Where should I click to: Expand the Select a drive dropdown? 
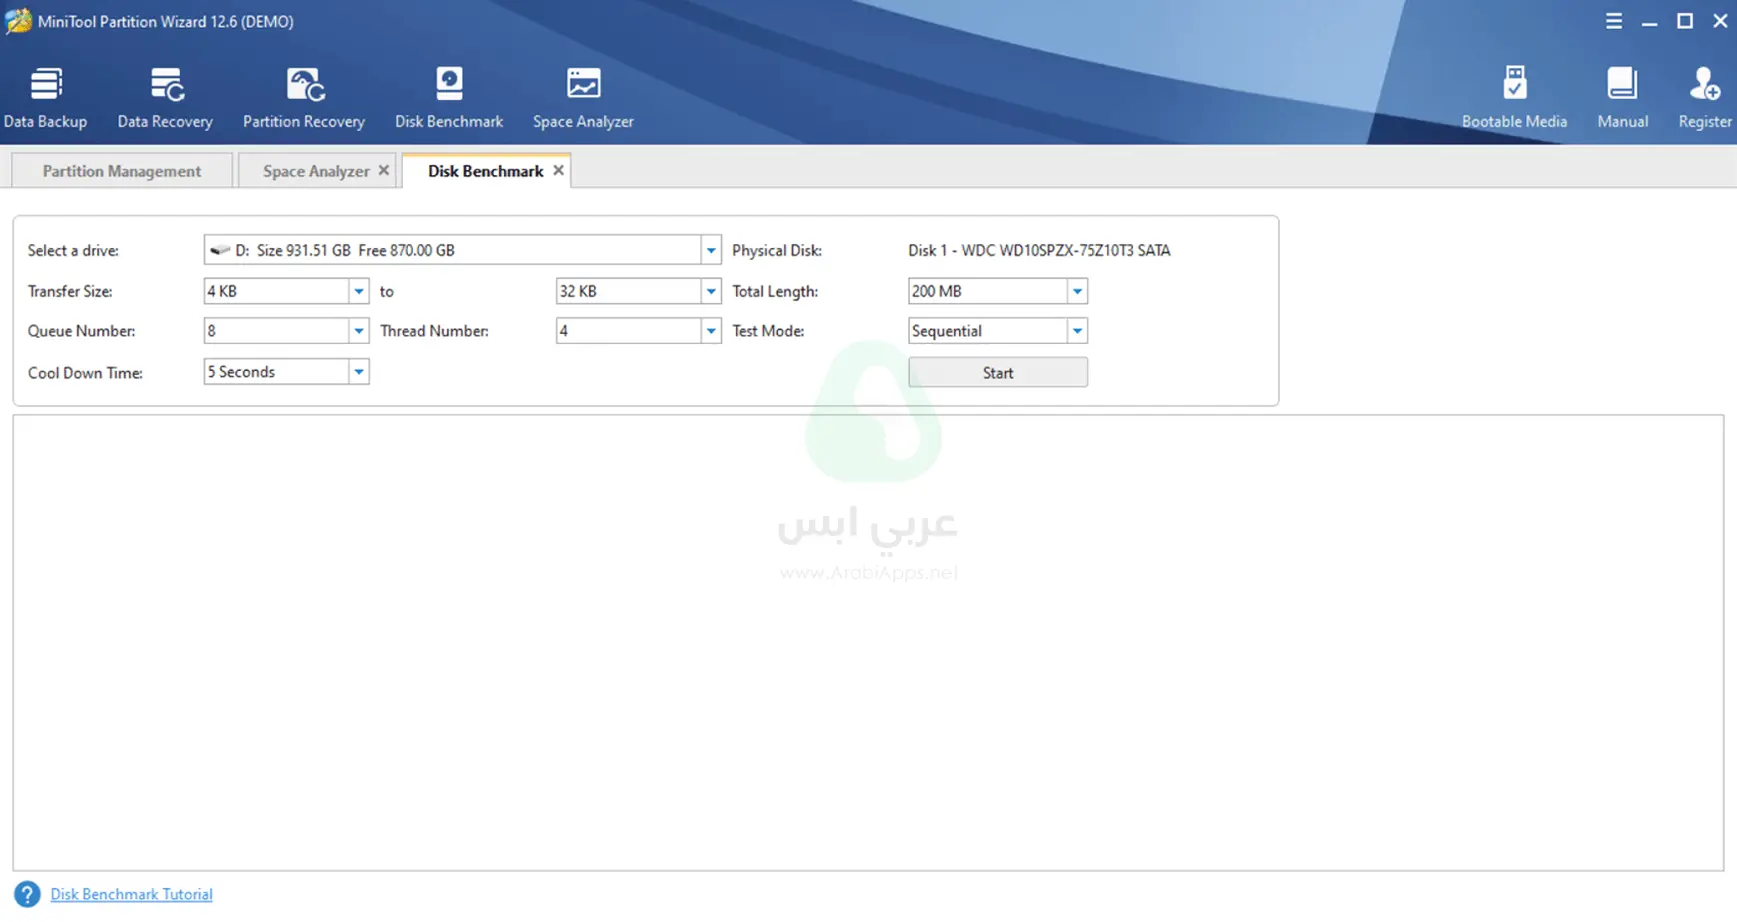pyautogui.click(x=711, y=250)
